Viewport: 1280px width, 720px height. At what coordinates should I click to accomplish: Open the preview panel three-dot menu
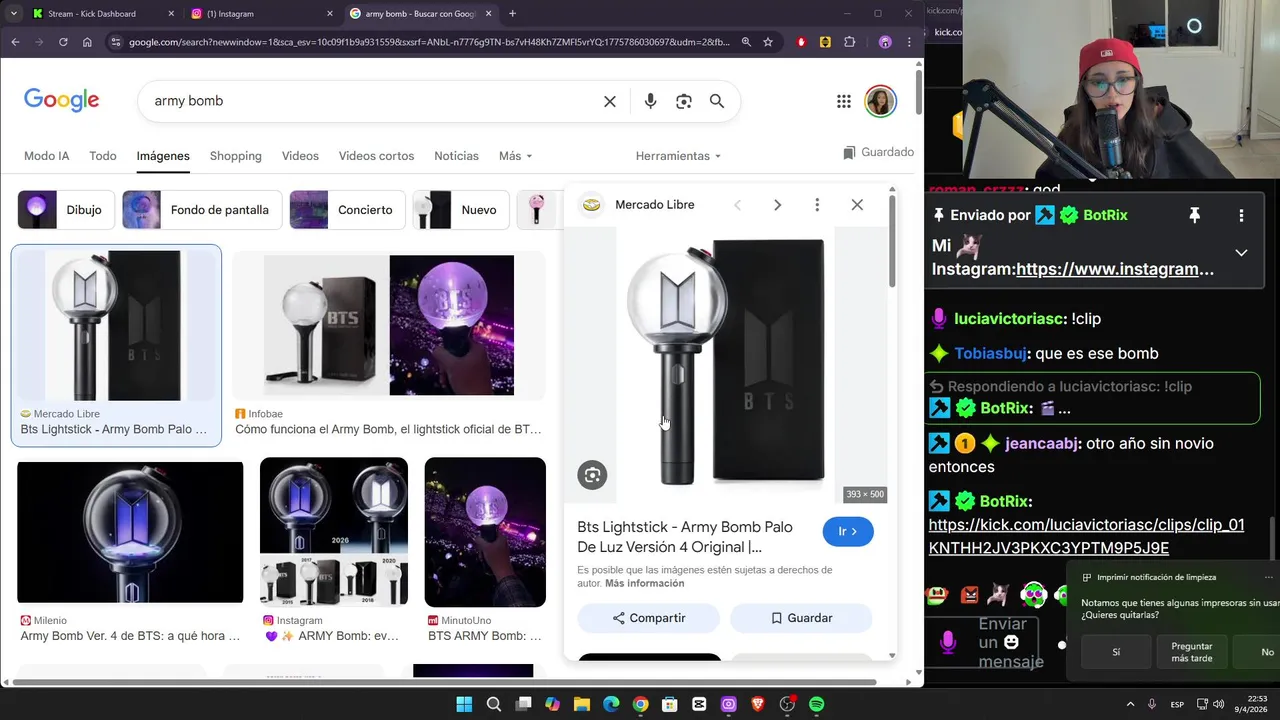(817, 205)
